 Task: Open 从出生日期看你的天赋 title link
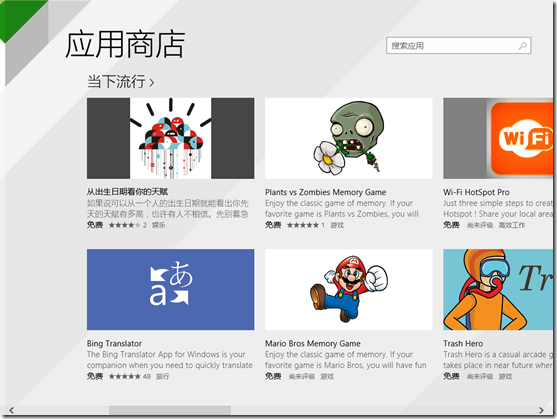click(x=127, y=192)
